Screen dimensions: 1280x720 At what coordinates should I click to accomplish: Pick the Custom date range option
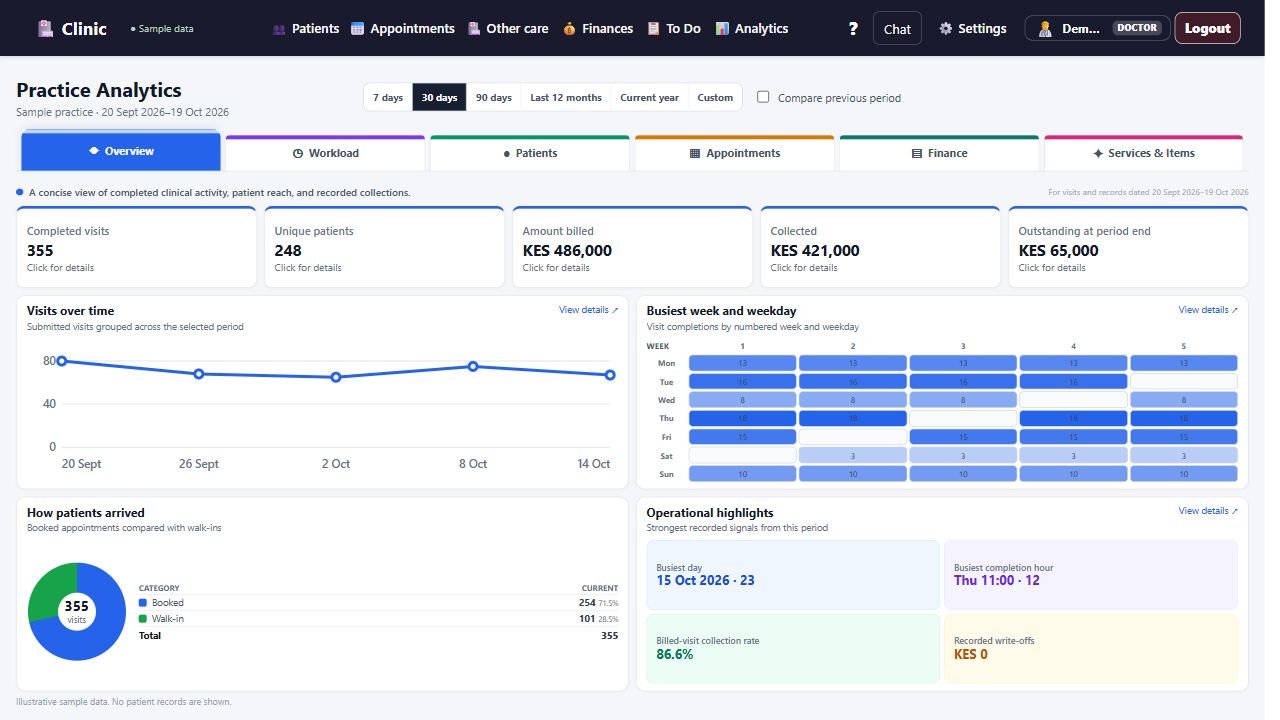[715, 97]
